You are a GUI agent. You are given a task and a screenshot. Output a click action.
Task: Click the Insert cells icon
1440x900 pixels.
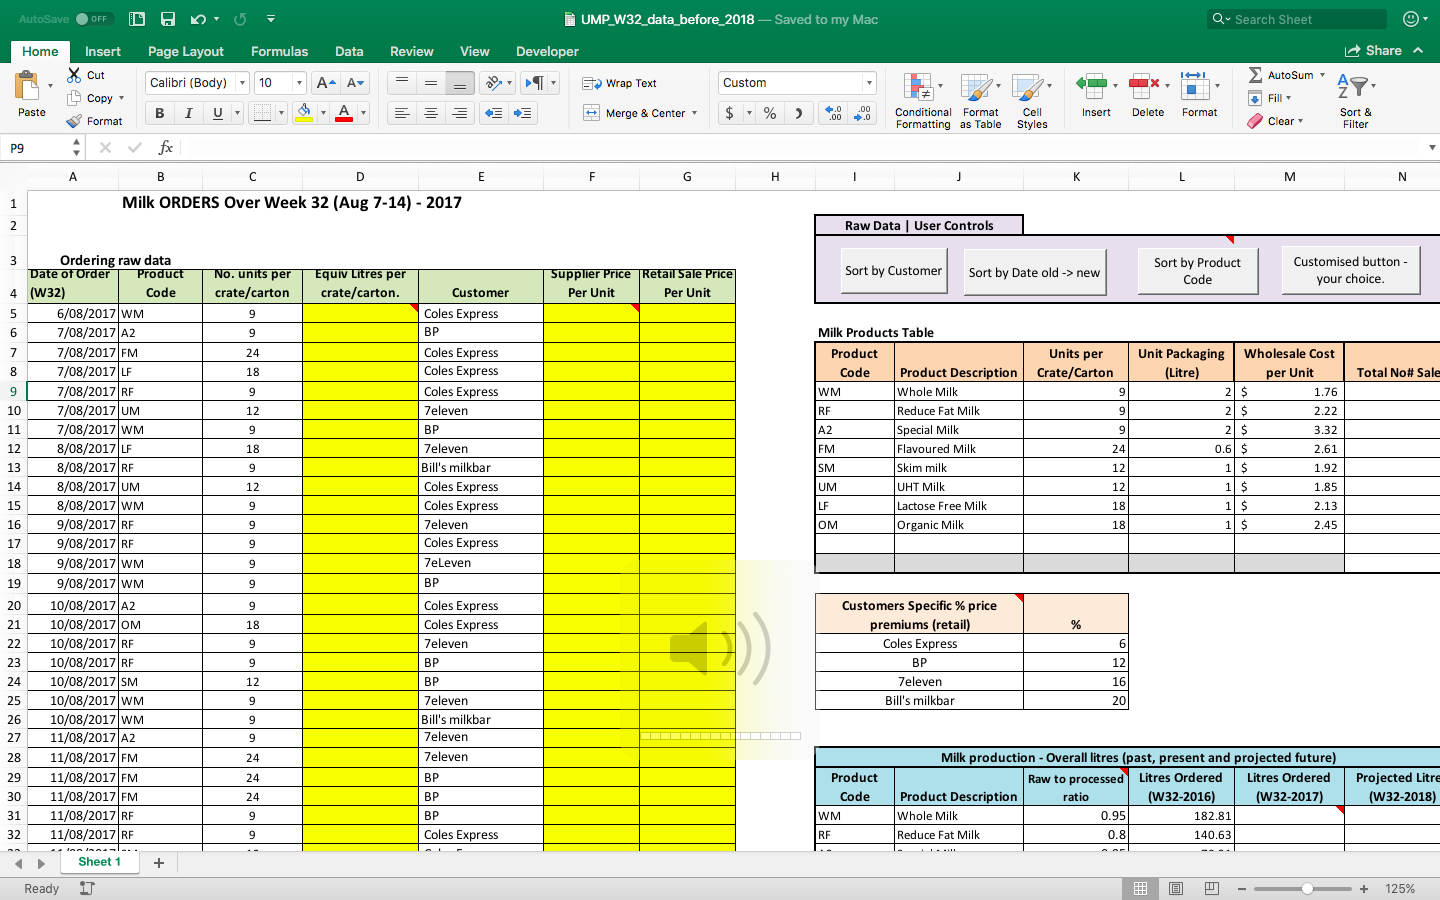(1091, 87)
